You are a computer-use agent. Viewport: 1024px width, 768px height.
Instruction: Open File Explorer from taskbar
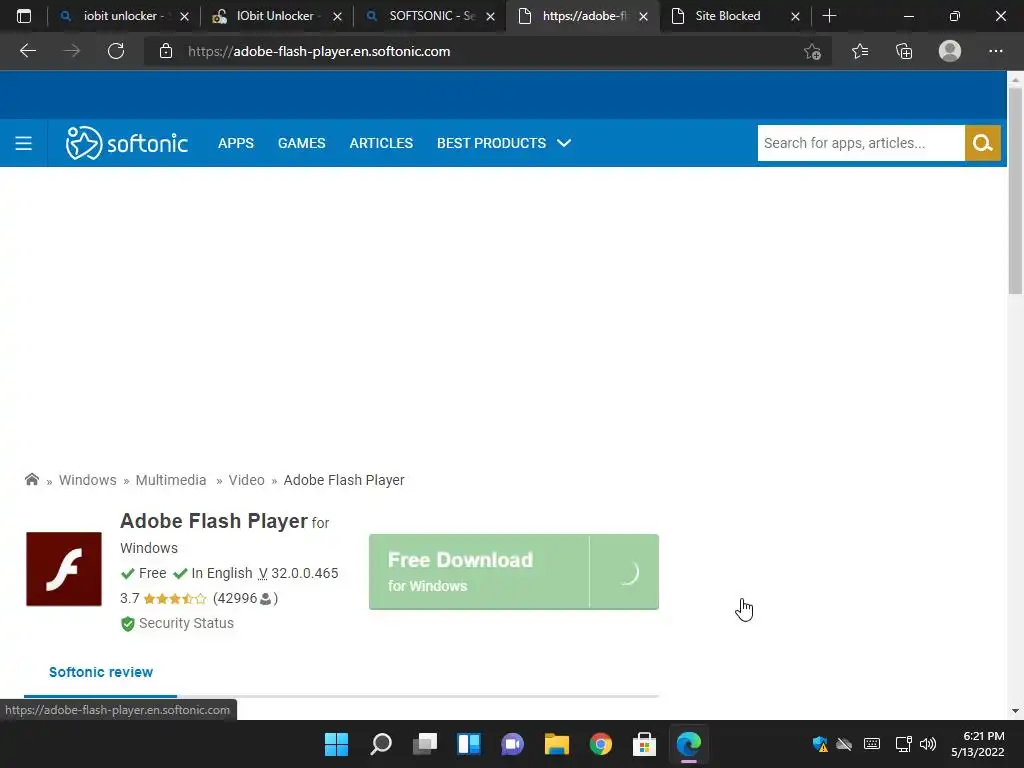[557, 744]
